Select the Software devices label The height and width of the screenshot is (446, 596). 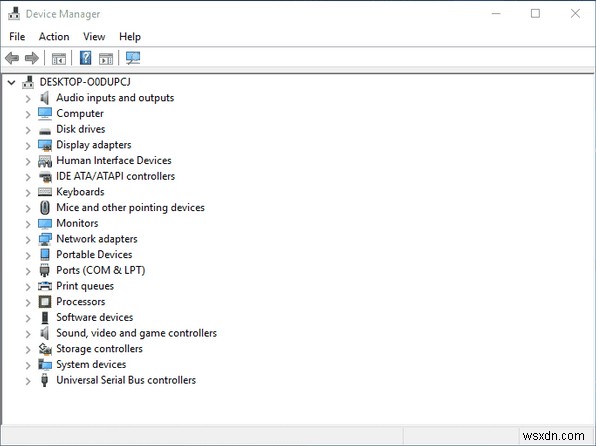click(x=95, y=317)
